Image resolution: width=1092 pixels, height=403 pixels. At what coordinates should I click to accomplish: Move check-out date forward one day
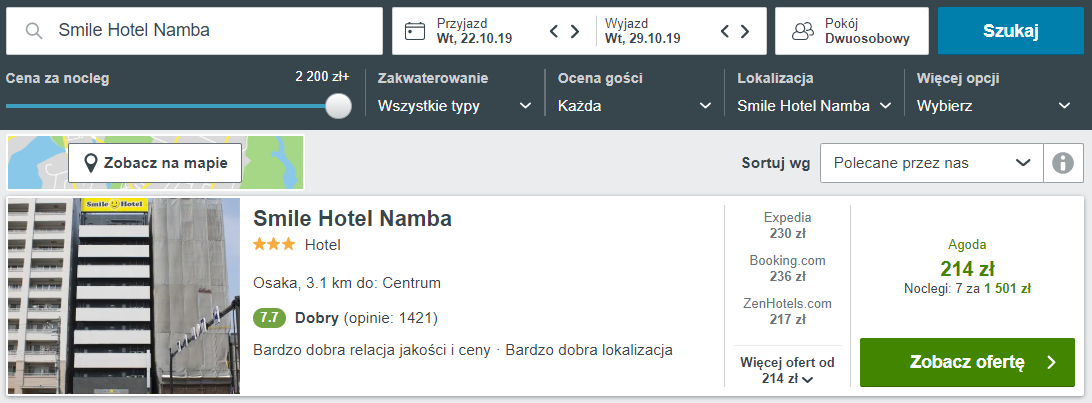point(747,31)
